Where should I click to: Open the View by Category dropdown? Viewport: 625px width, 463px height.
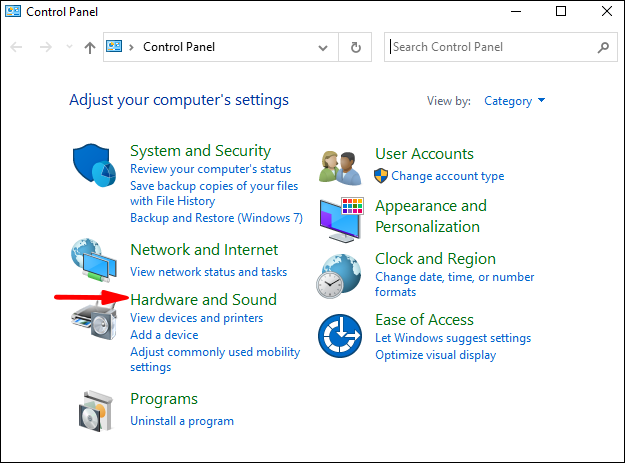(x=514, y=101)
